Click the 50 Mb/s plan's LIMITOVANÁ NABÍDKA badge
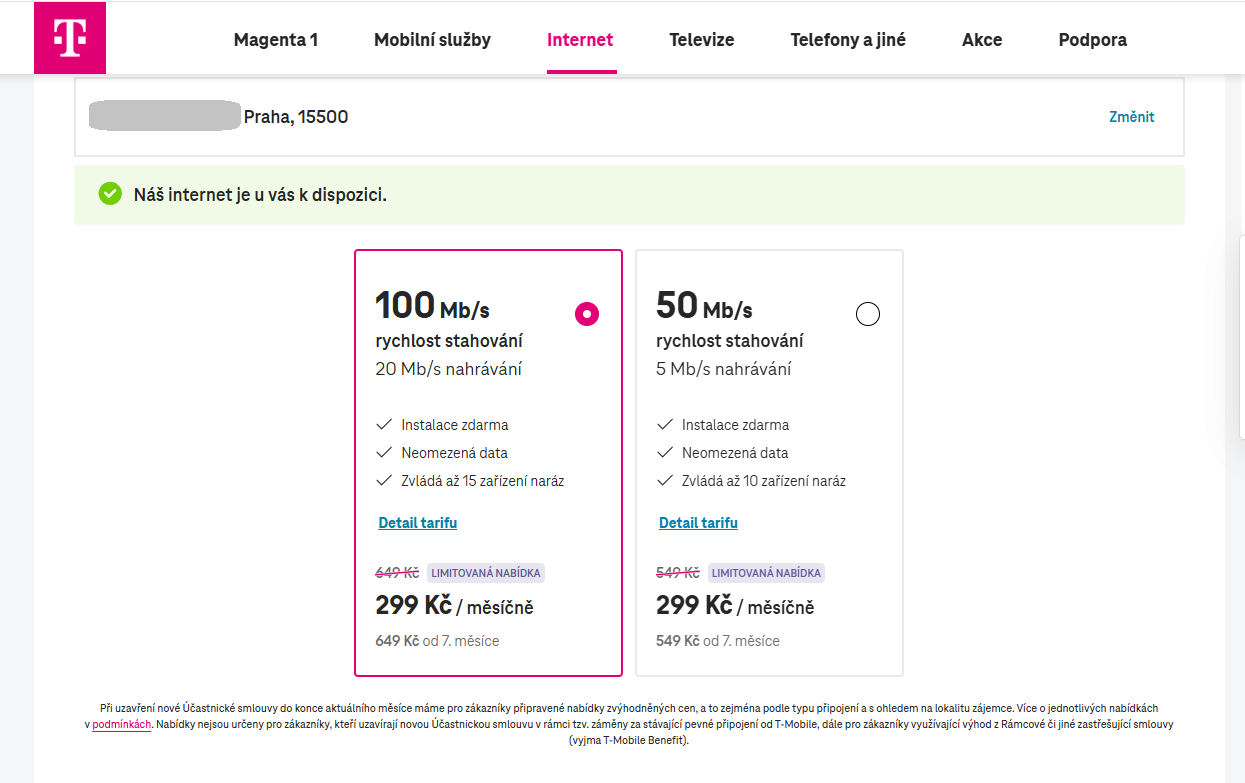 tap(766, 573)
